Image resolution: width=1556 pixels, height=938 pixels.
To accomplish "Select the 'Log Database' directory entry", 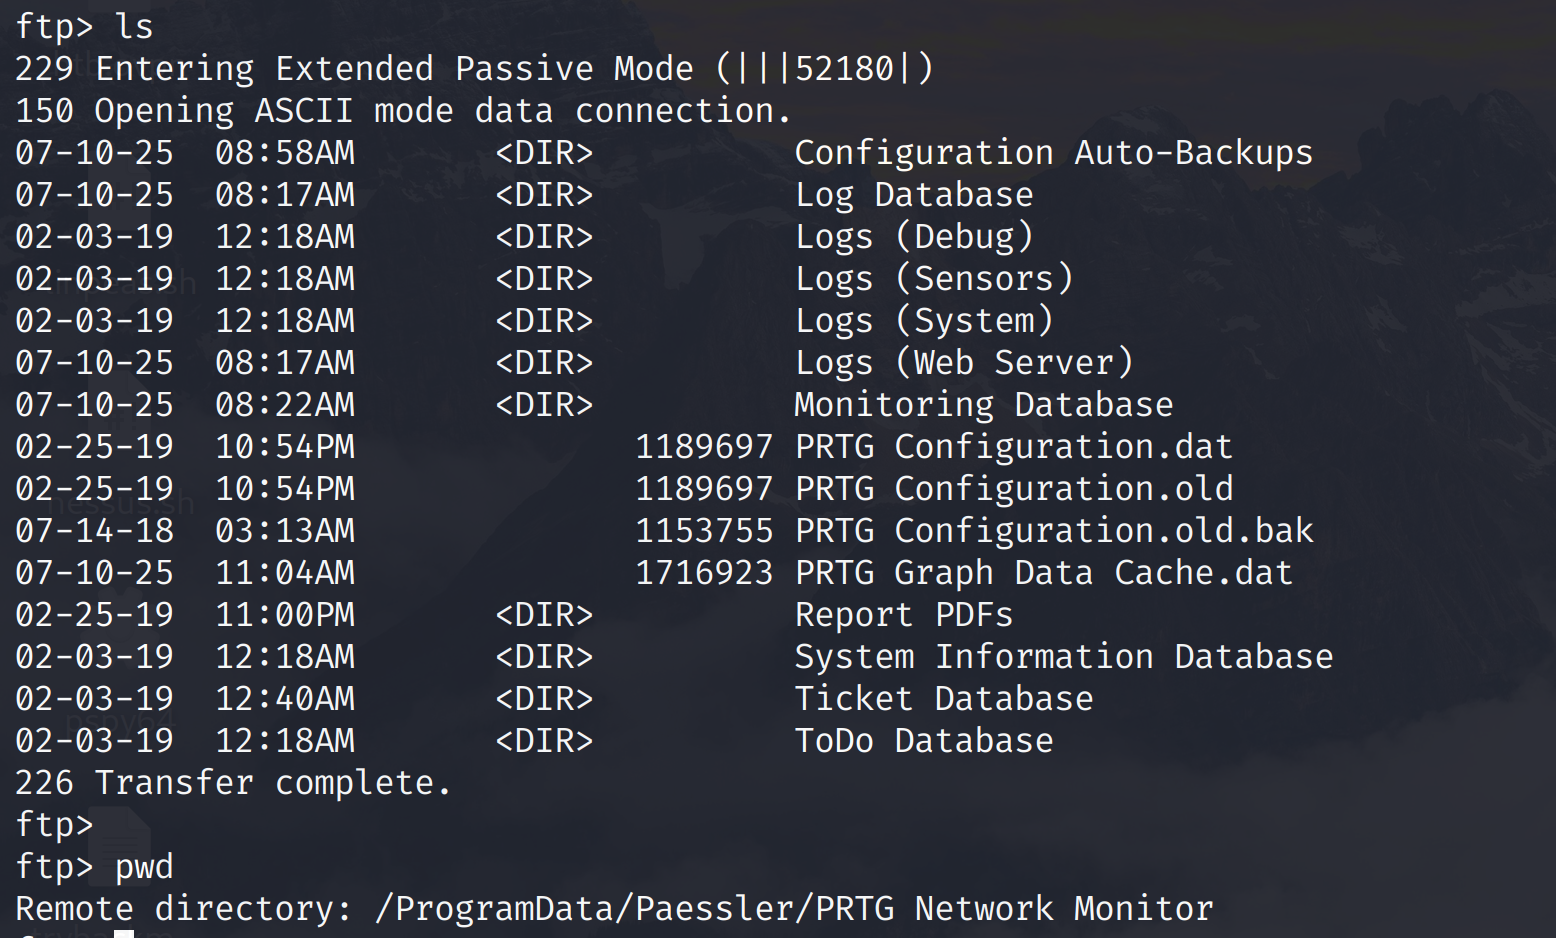I will coord(914,195).
